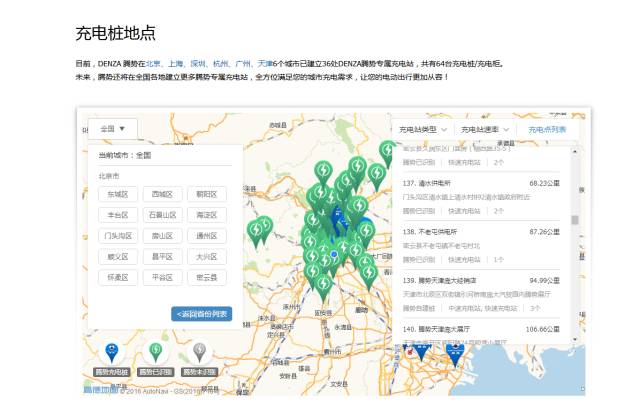Toggle the grey 腾势未识别 legend marker
Viewport: 640px width, 415px height.
199,353
